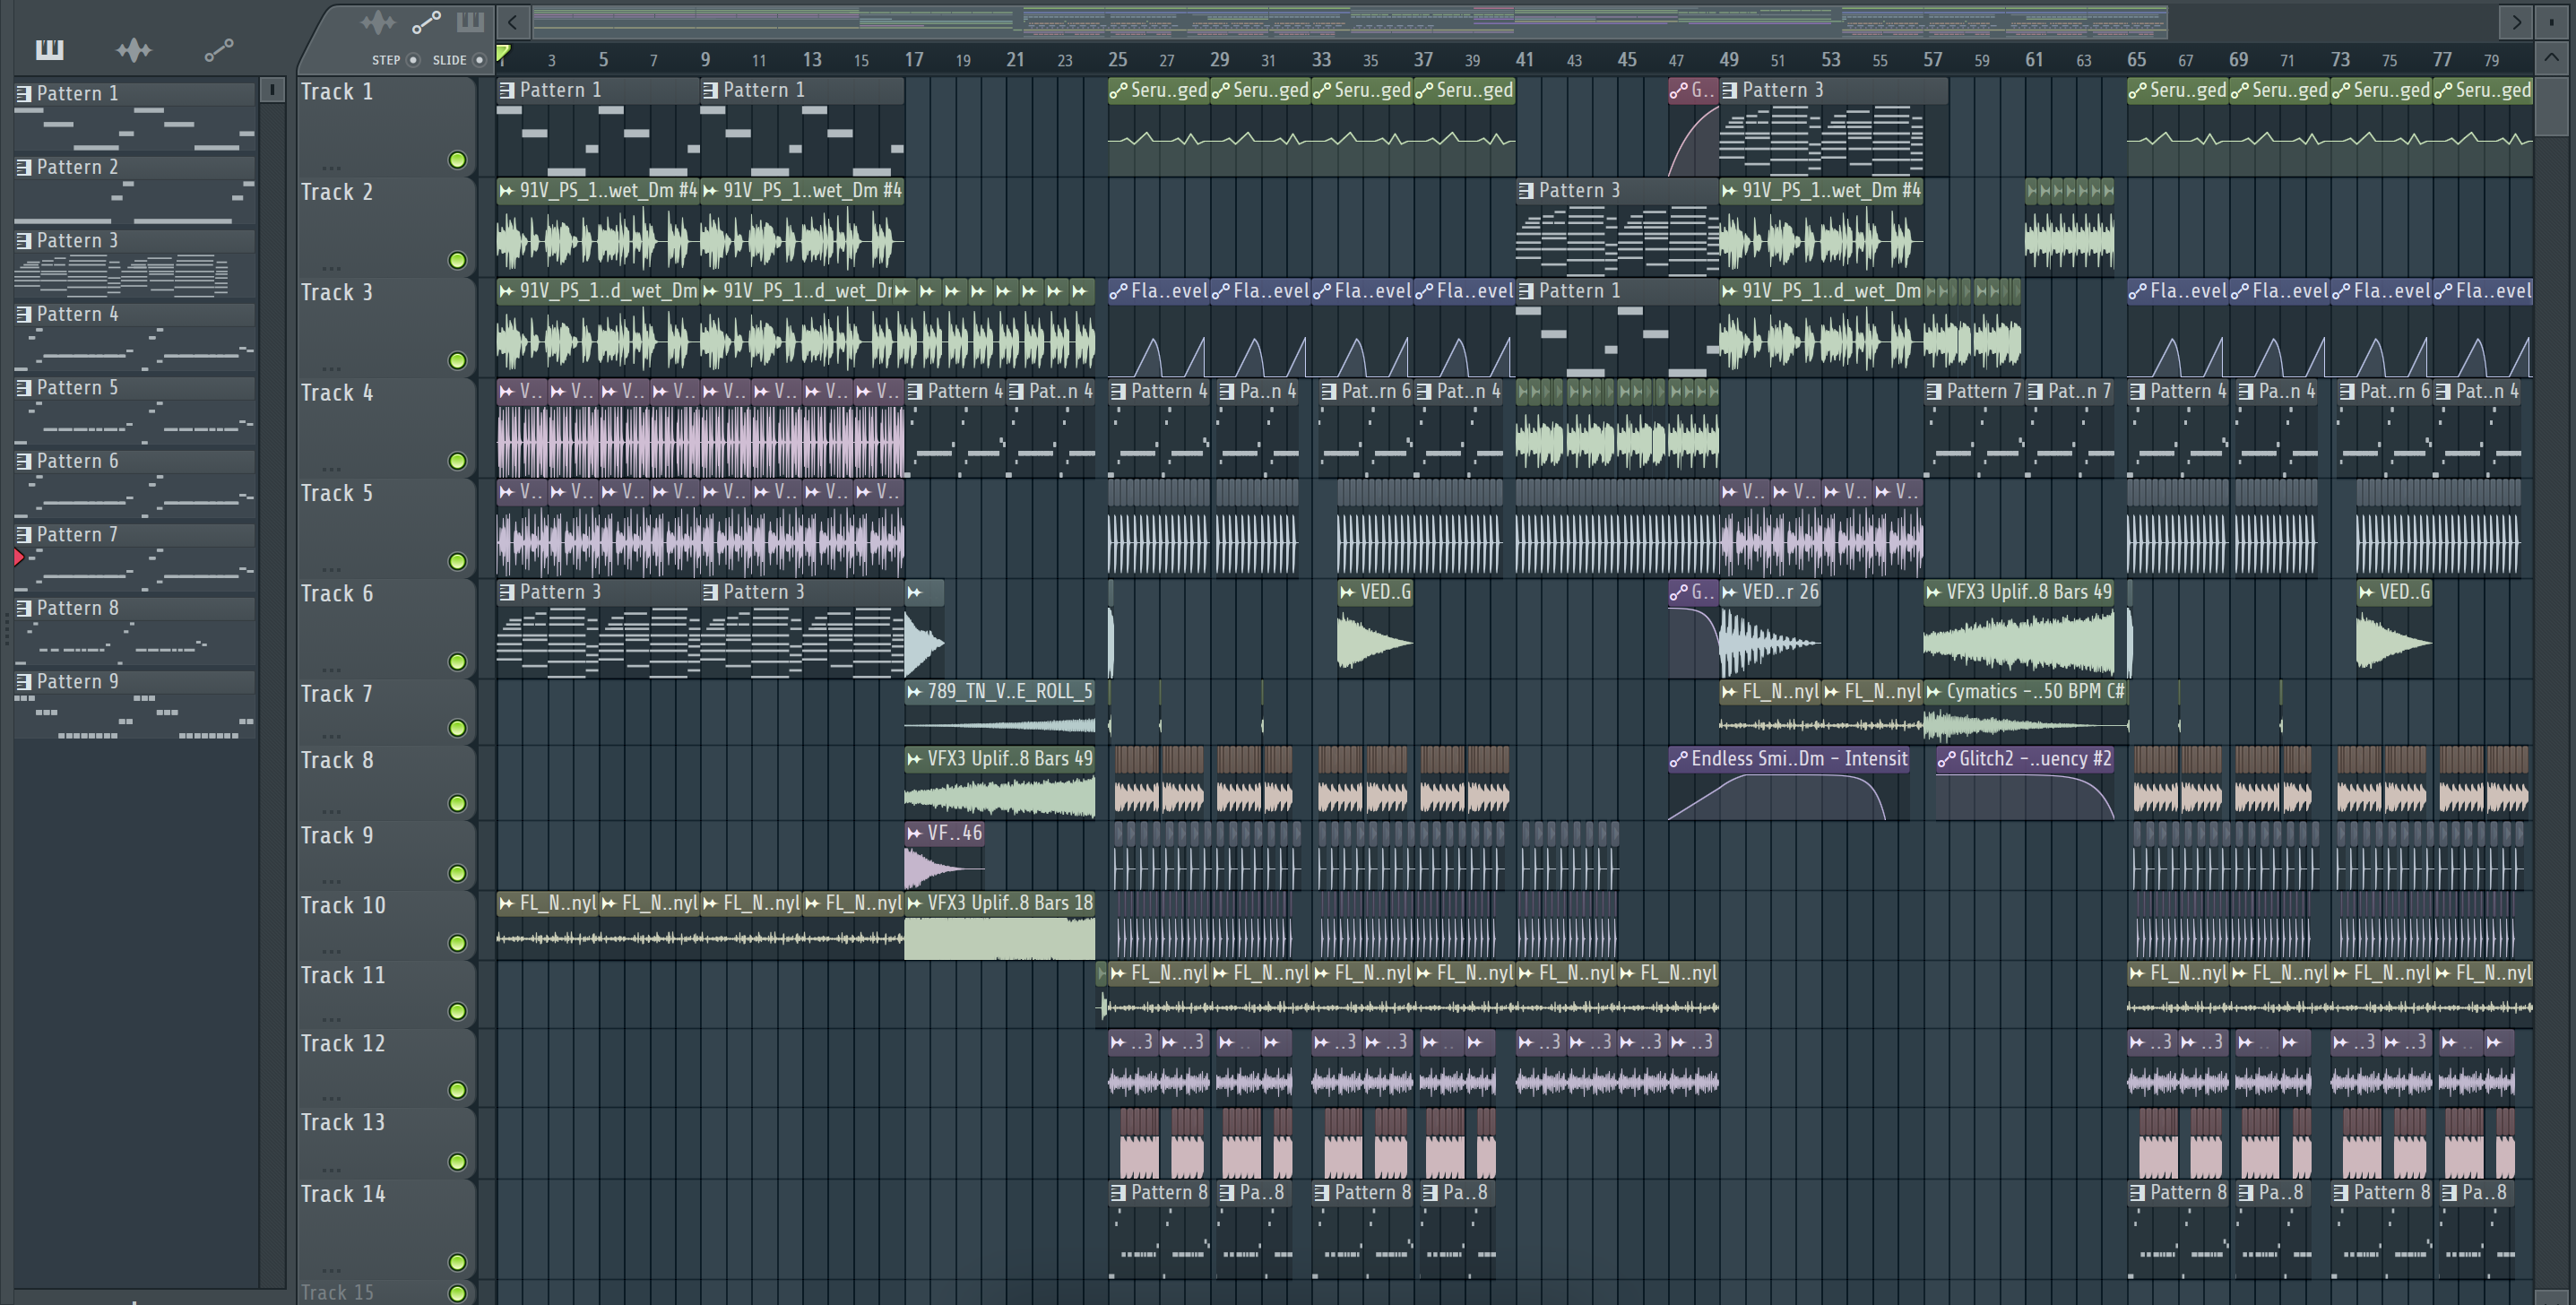Click the playlist overview scrollbar at the top
This screenshot has height=1305, width=2576.
[x=1349, y=21]
